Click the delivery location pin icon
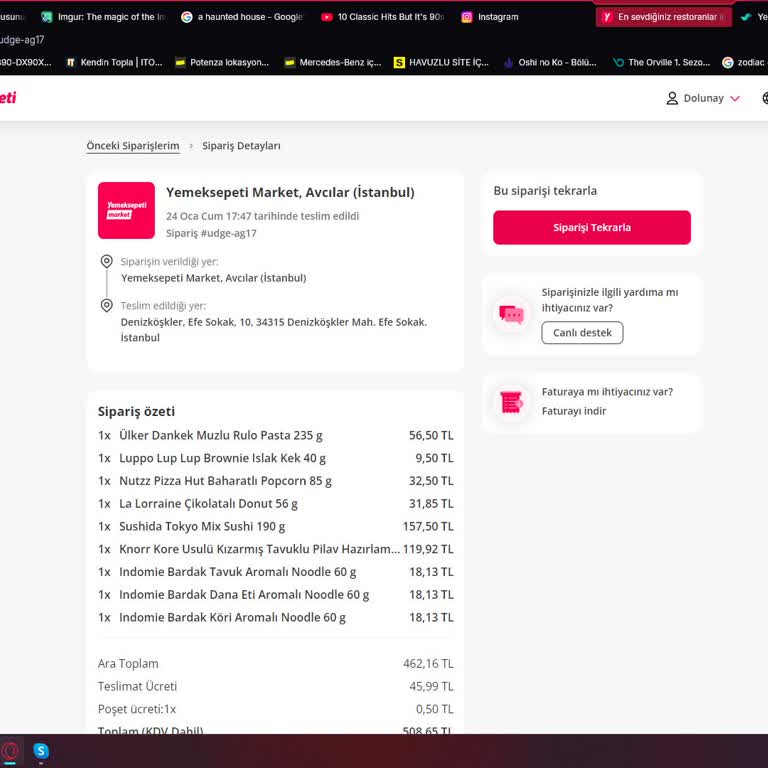This screenshot has width=768, height=768. click(106, 305)
